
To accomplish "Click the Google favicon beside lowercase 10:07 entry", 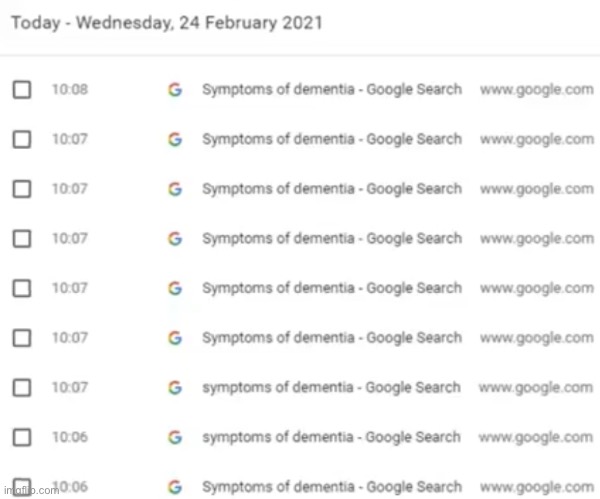I will [175, 387].
